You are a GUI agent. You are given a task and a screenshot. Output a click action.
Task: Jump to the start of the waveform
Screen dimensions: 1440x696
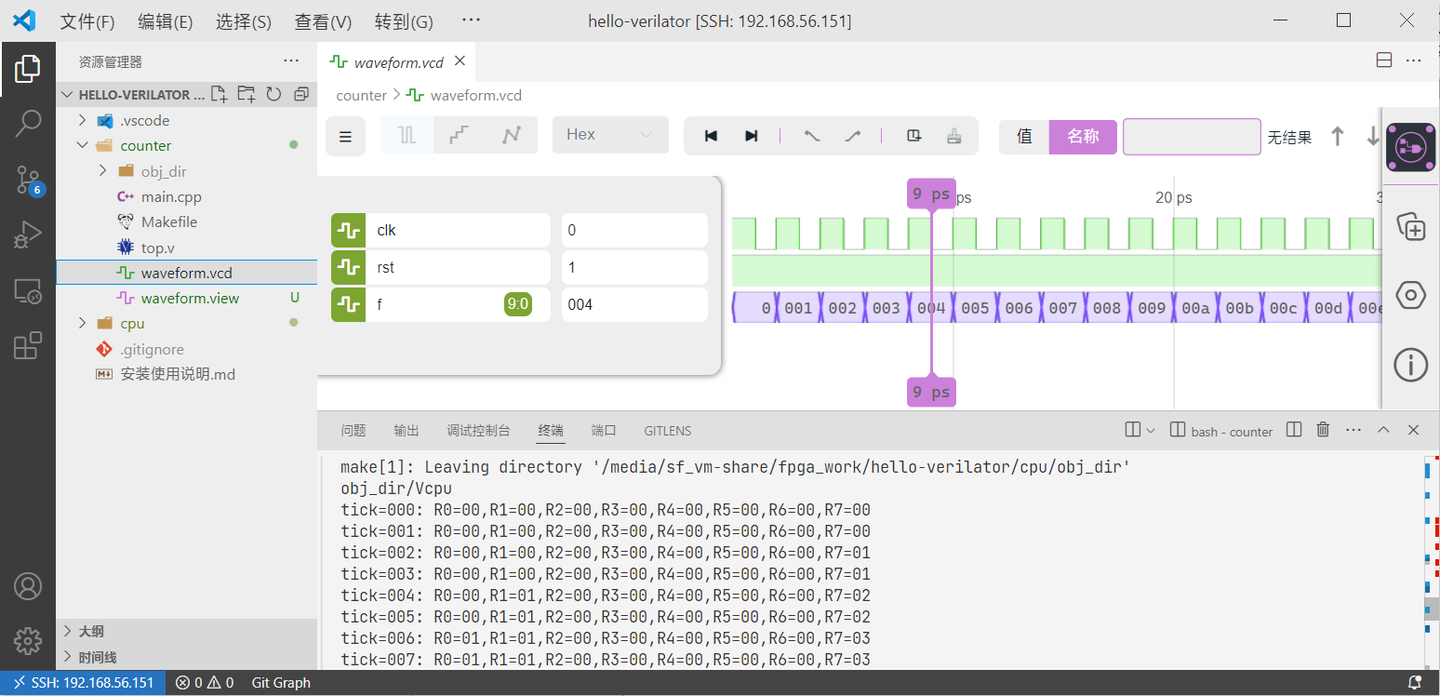pos(710,136)
